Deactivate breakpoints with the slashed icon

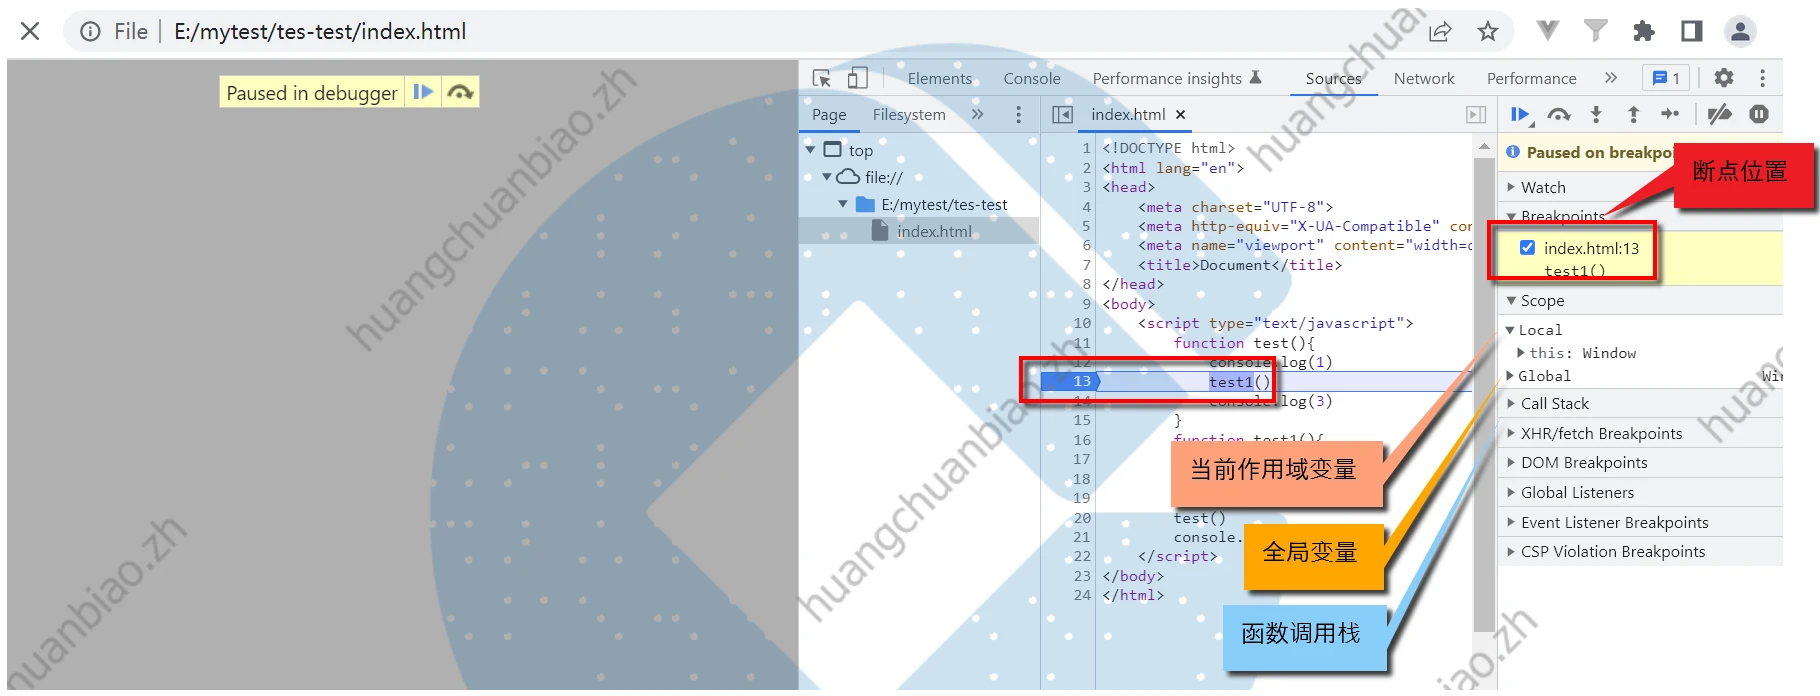(x=1719, y=115)
